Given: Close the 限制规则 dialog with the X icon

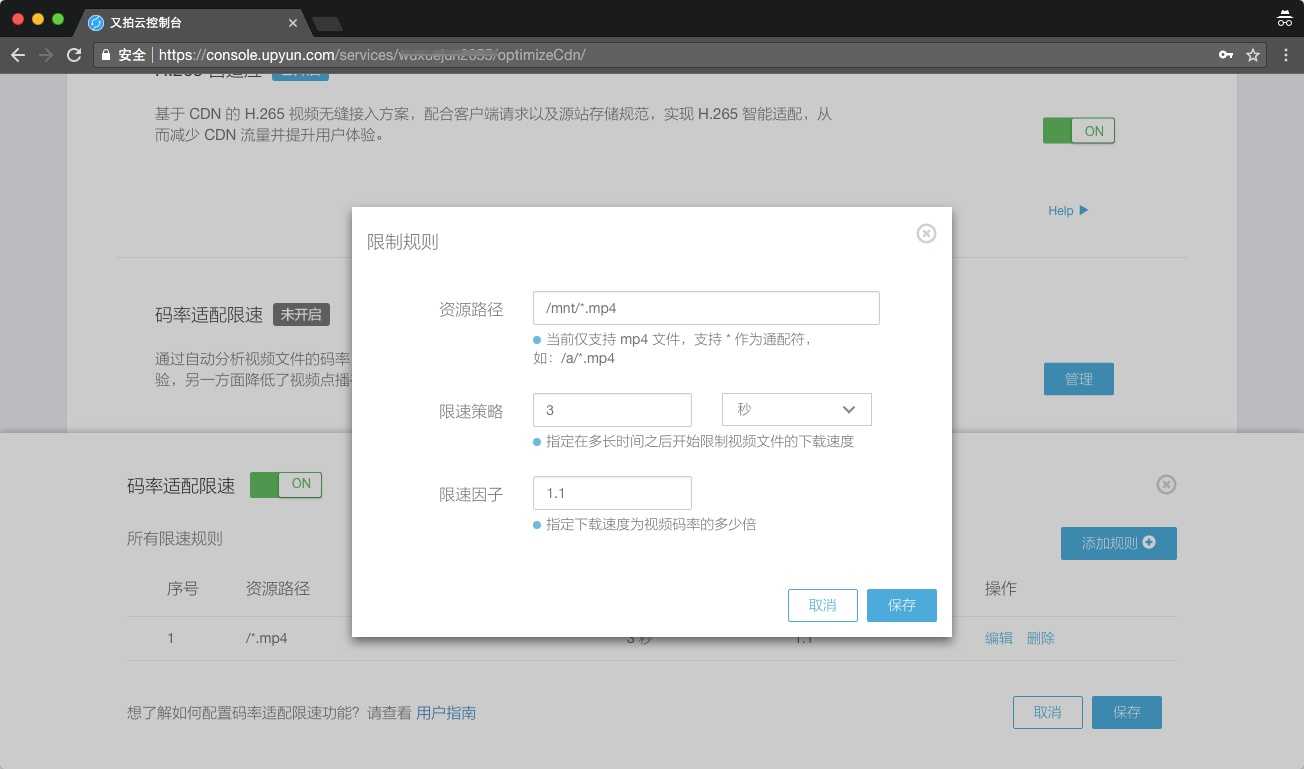Looking at the screenshot, I should pos(926,233).
